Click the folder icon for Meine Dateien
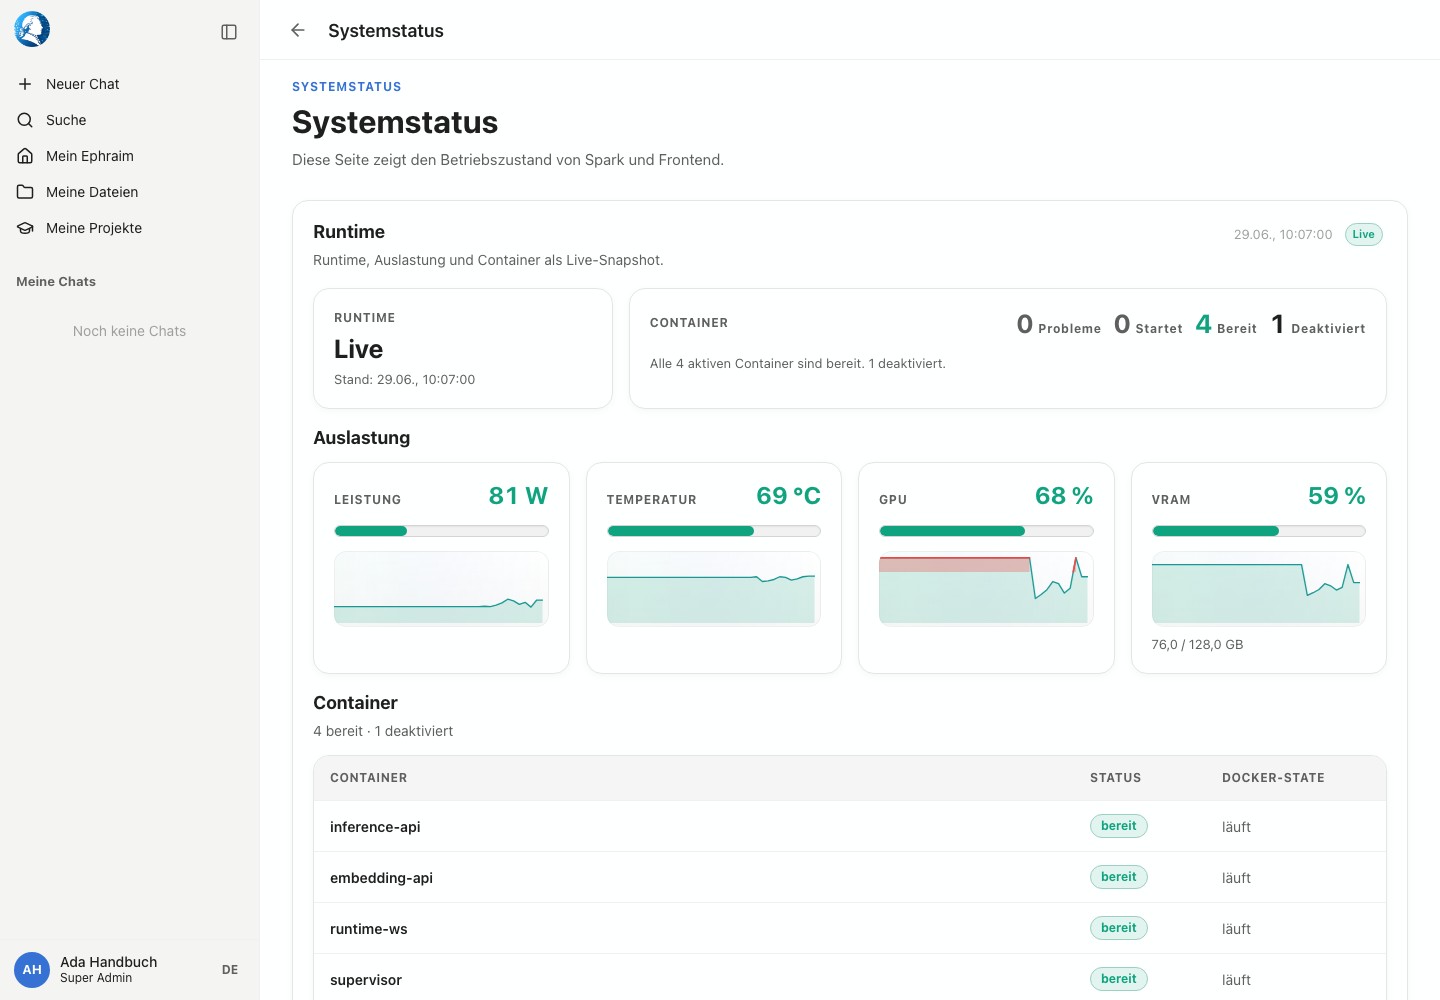This screenshot has height=1000, width=1440. pyautogui.click(x=25, y=192)
